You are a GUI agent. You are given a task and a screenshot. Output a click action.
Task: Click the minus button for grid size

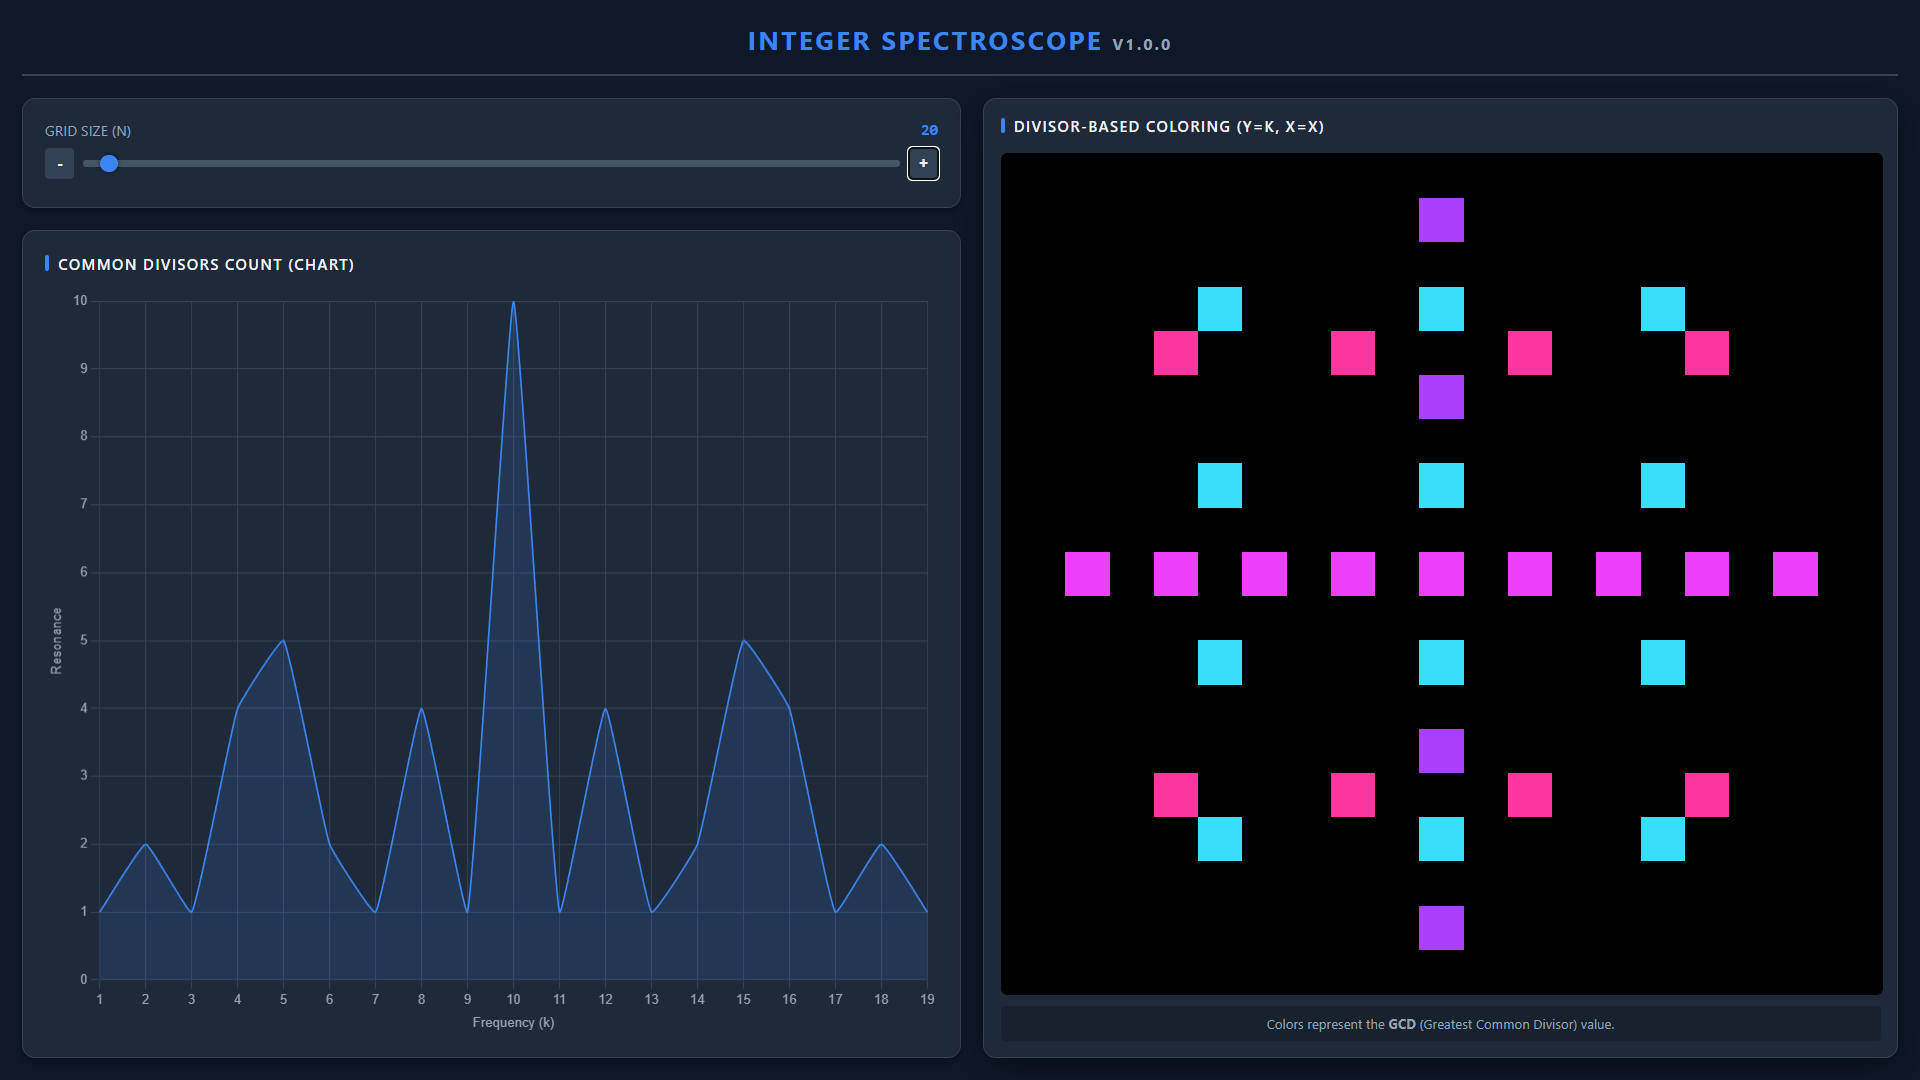tap(59, 164)
